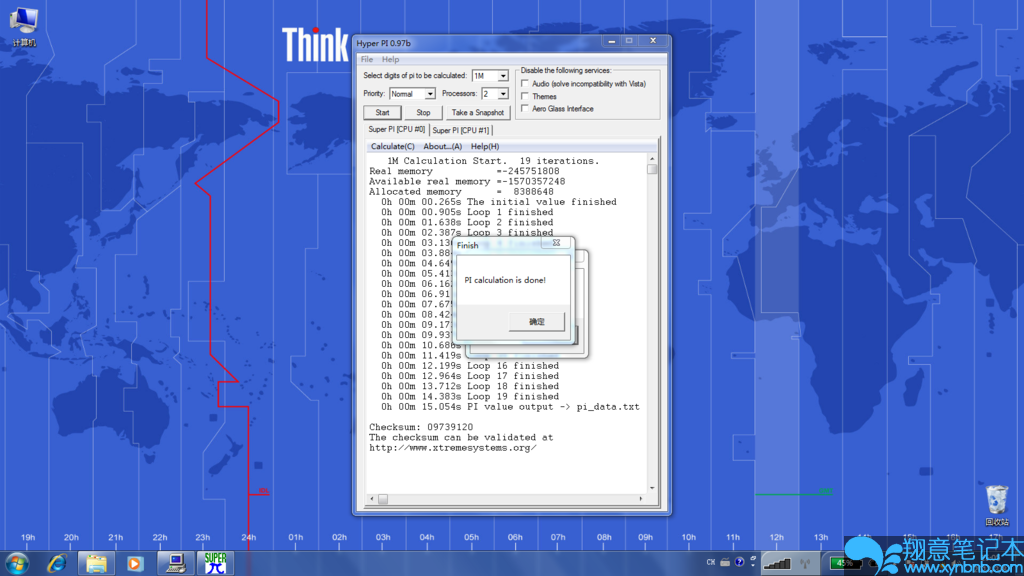Activate the Super PI taskbar icon
Viewport: 1024px width, 576px height.
tap(215, 563)
